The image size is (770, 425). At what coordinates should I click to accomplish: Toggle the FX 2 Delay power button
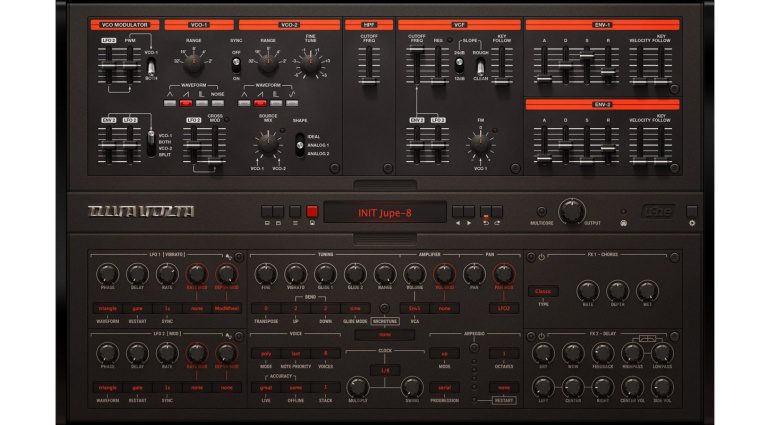click(x=541, y=333)
